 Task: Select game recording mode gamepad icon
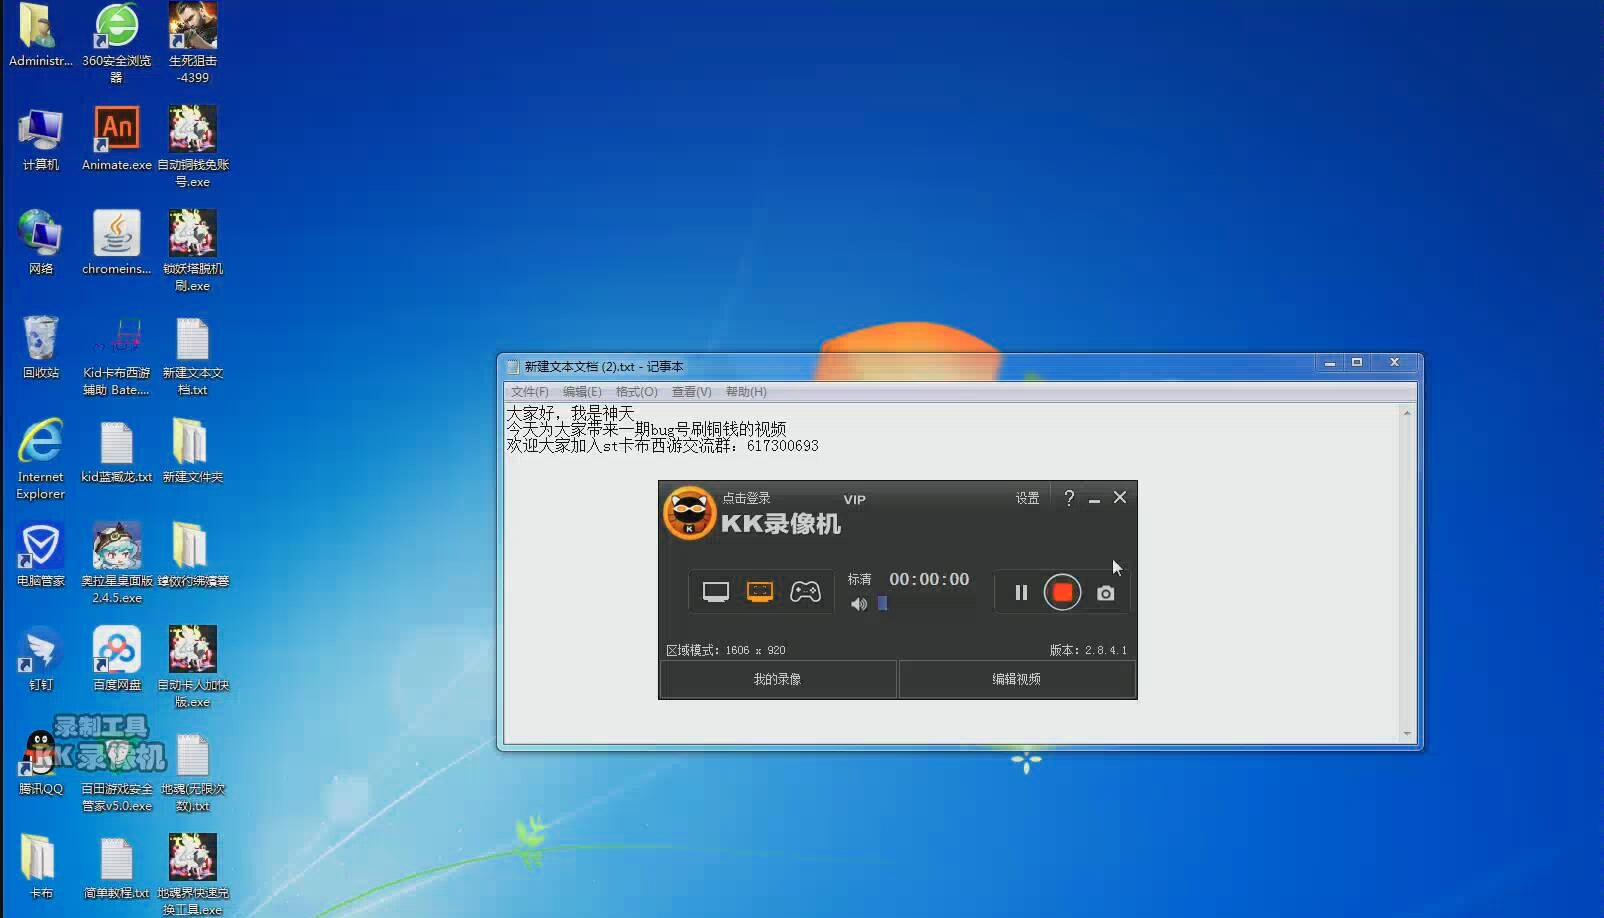[x=805, y=592]
